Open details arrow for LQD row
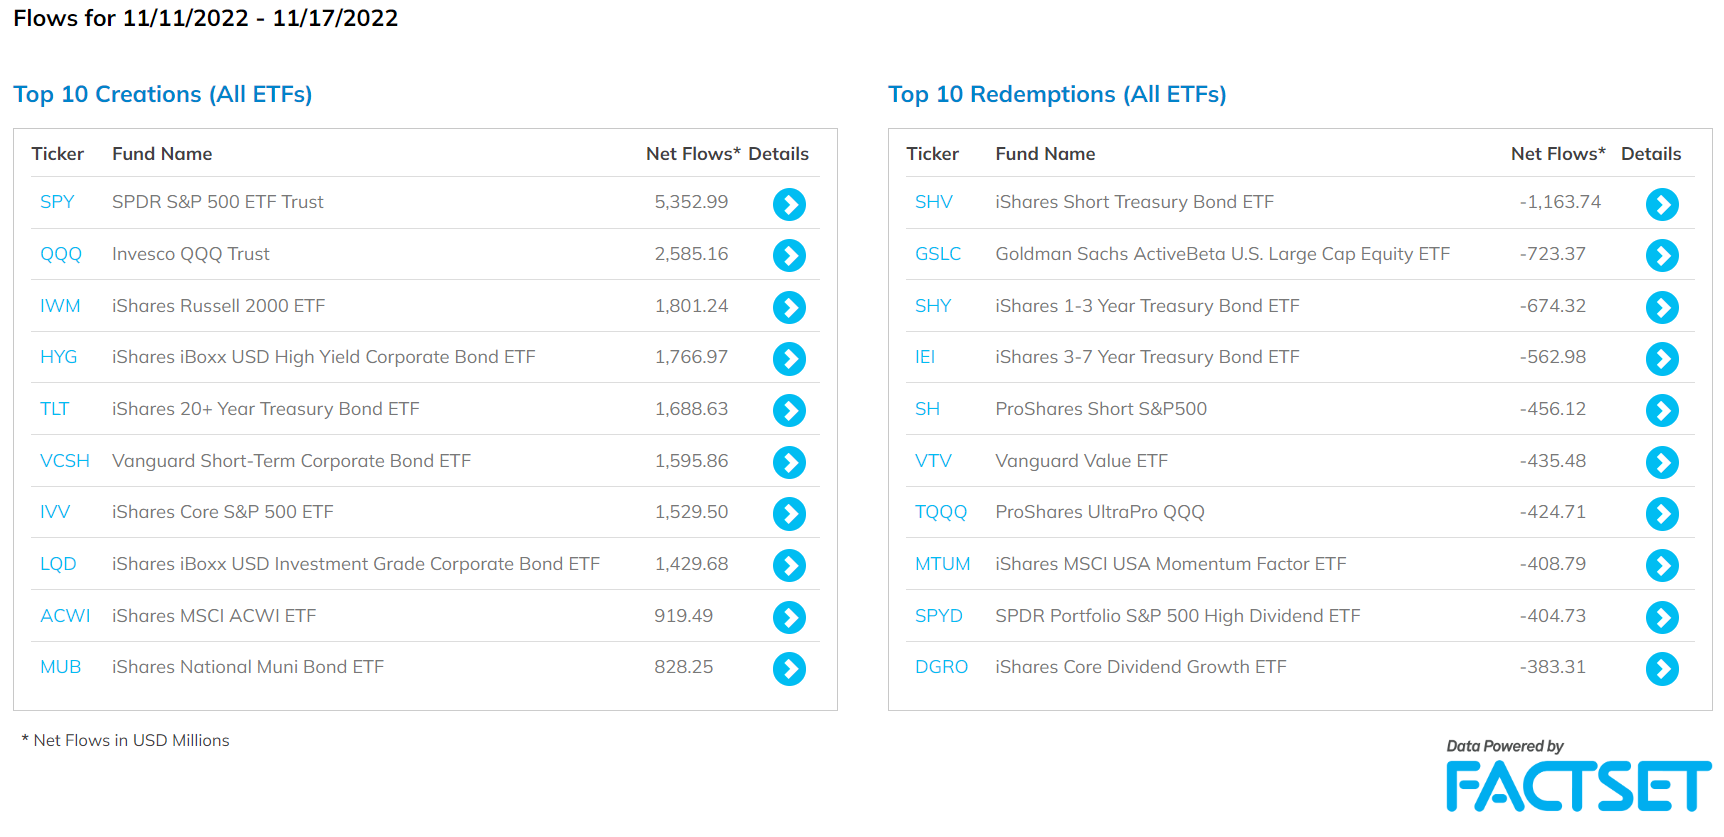Viewport: 1724px width, 837px height. tap(789, 565)
